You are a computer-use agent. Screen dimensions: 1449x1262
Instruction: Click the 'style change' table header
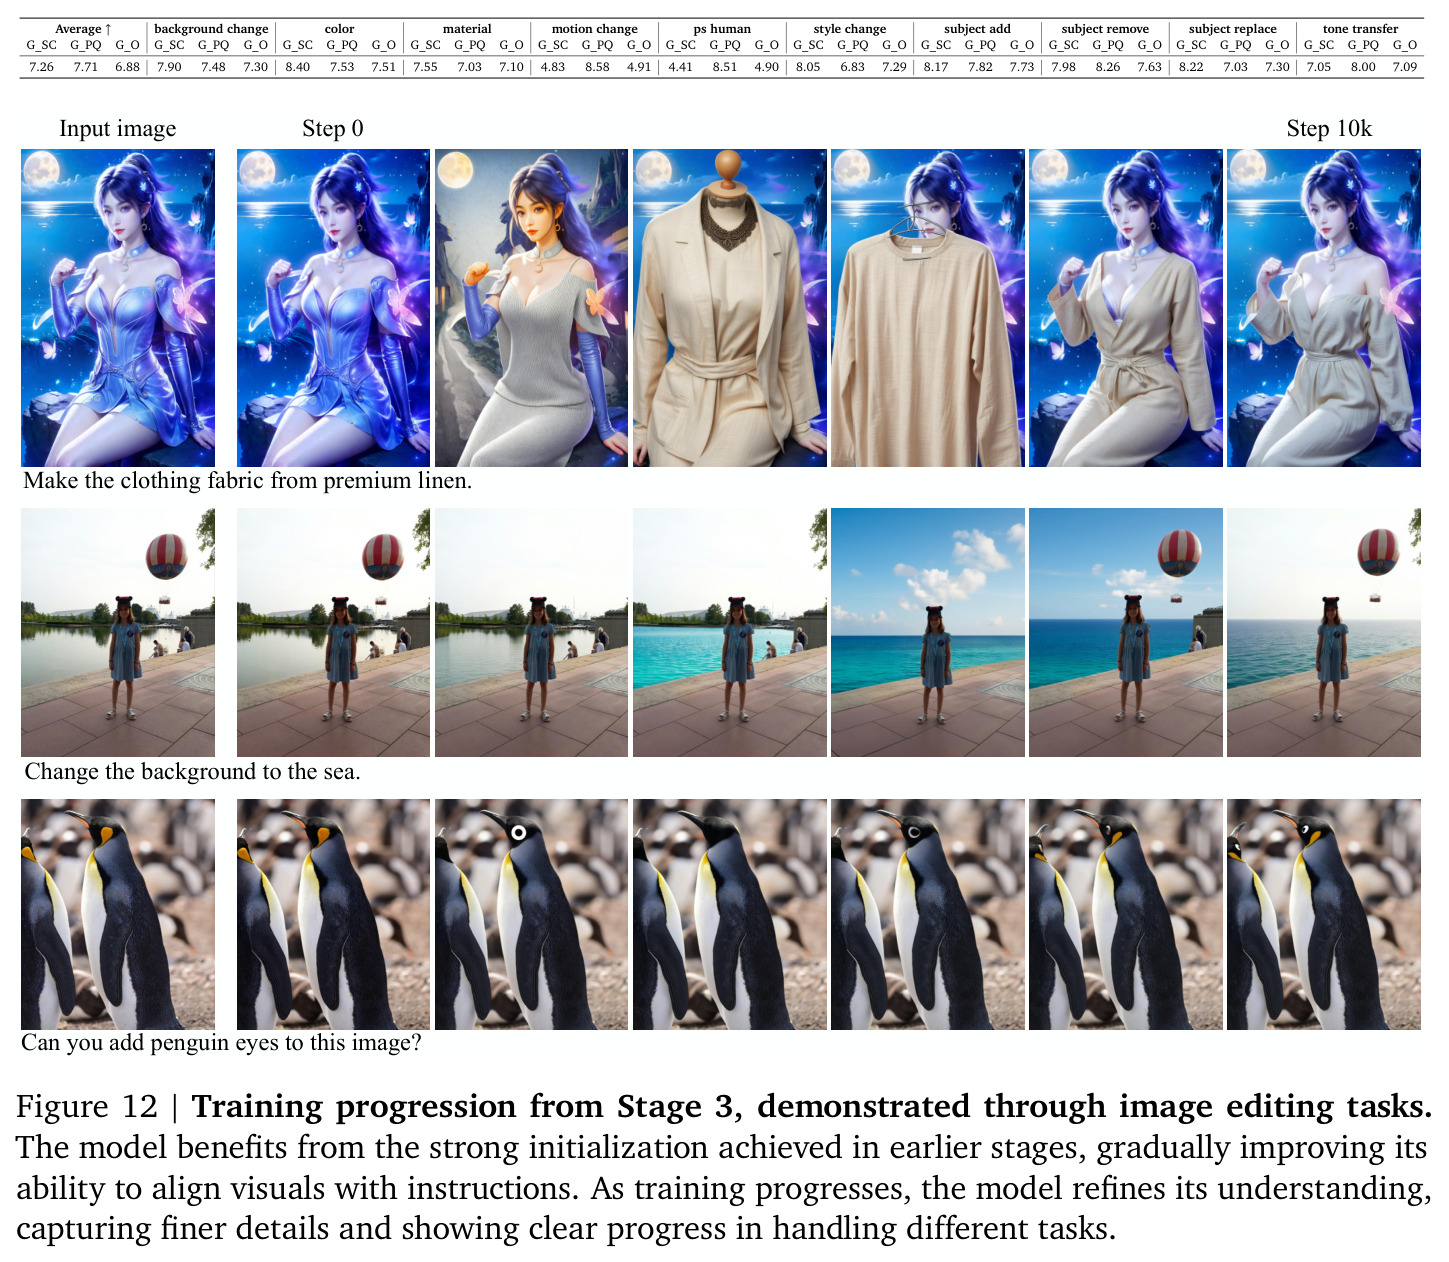click(850, 29)
